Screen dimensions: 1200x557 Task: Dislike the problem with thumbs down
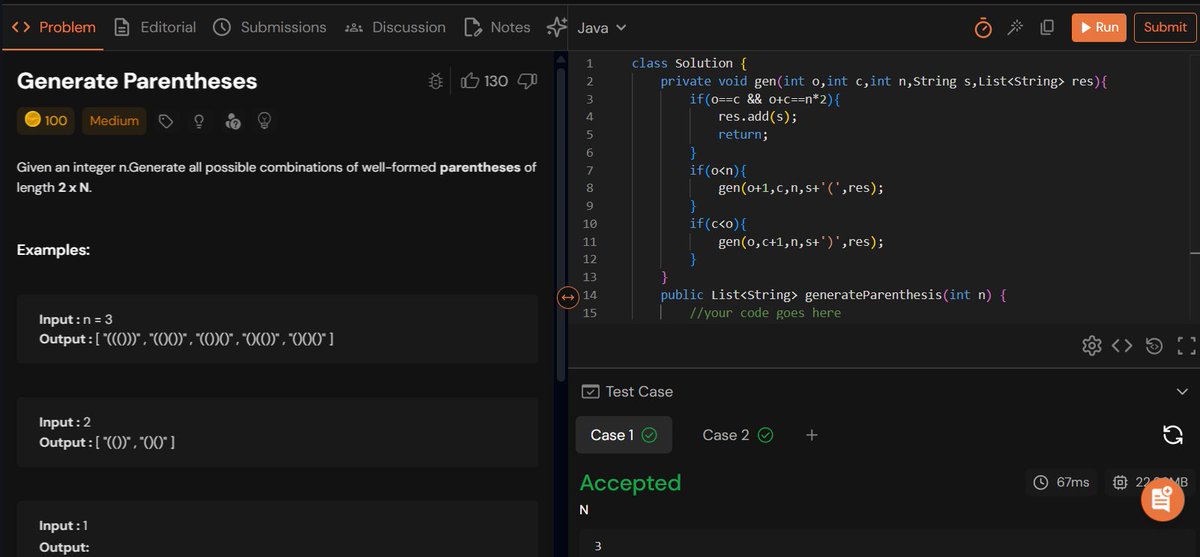(x=527, y=81)
